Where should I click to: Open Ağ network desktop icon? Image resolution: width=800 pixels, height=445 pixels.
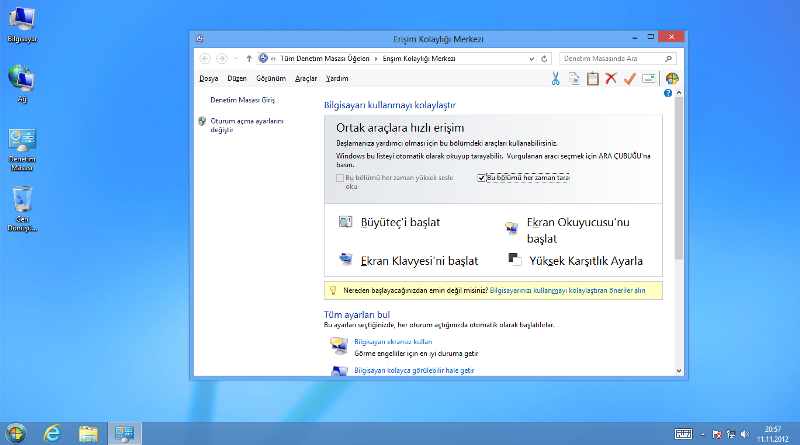pyautogui.click(x=22, y=84)
